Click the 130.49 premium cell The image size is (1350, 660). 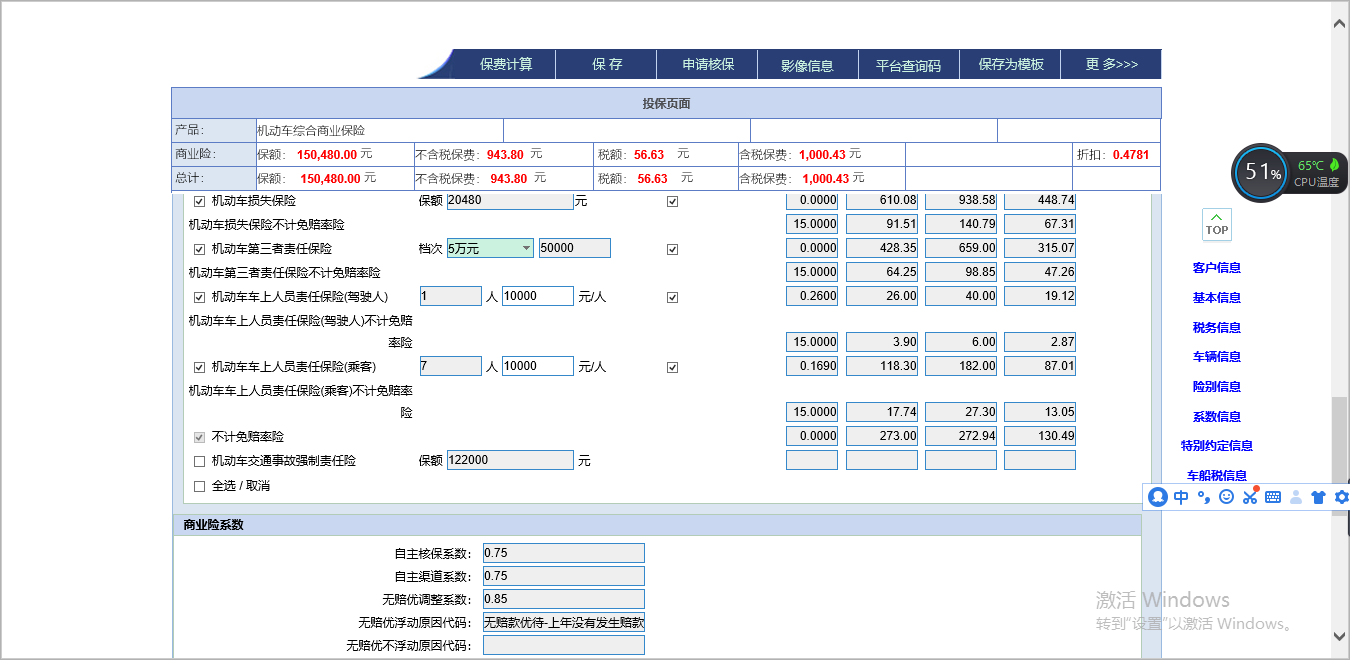[x=1040, y=436]
